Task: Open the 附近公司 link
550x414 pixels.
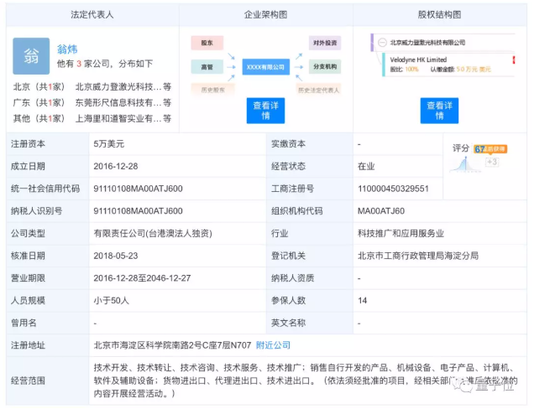Action: point(273,345)
